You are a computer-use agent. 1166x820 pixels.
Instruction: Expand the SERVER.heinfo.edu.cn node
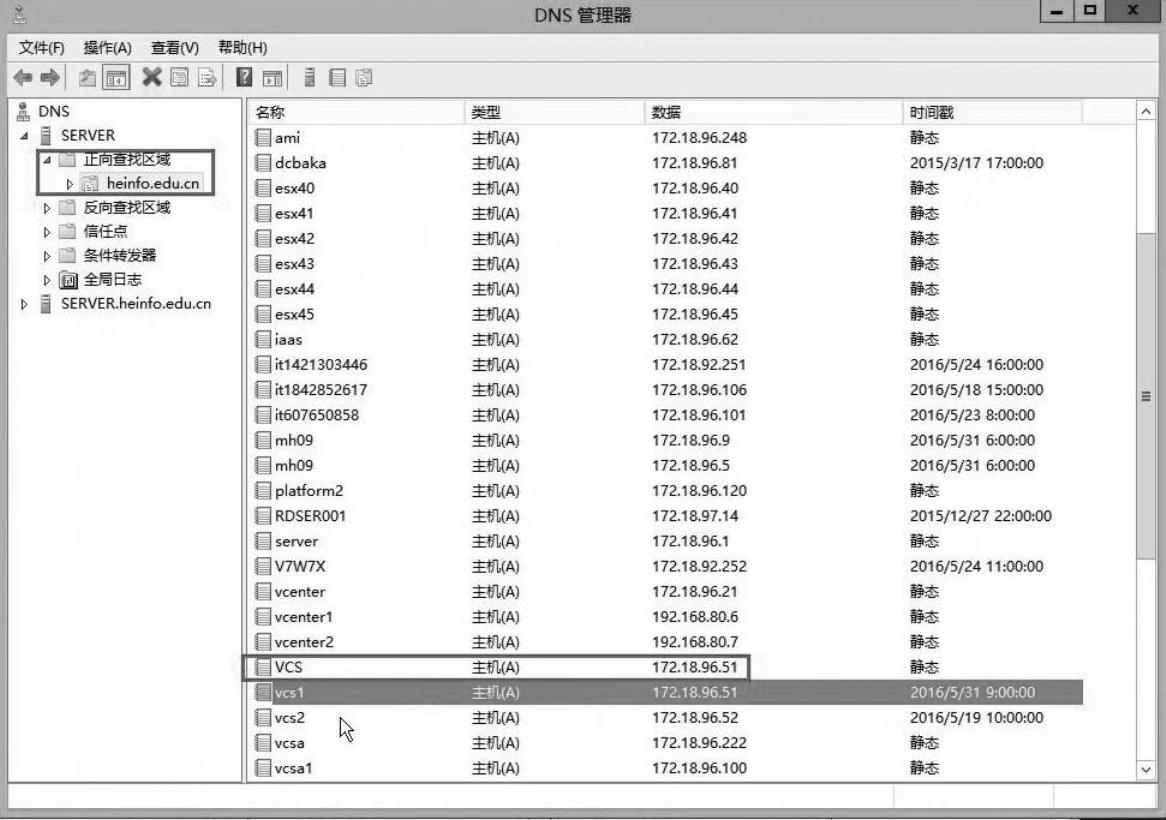[25, 304]
